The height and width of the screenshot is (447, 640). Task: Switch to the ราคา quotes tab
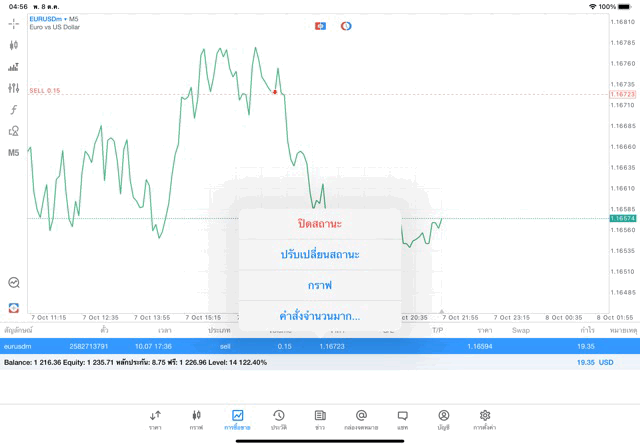(x=155, y=419)
